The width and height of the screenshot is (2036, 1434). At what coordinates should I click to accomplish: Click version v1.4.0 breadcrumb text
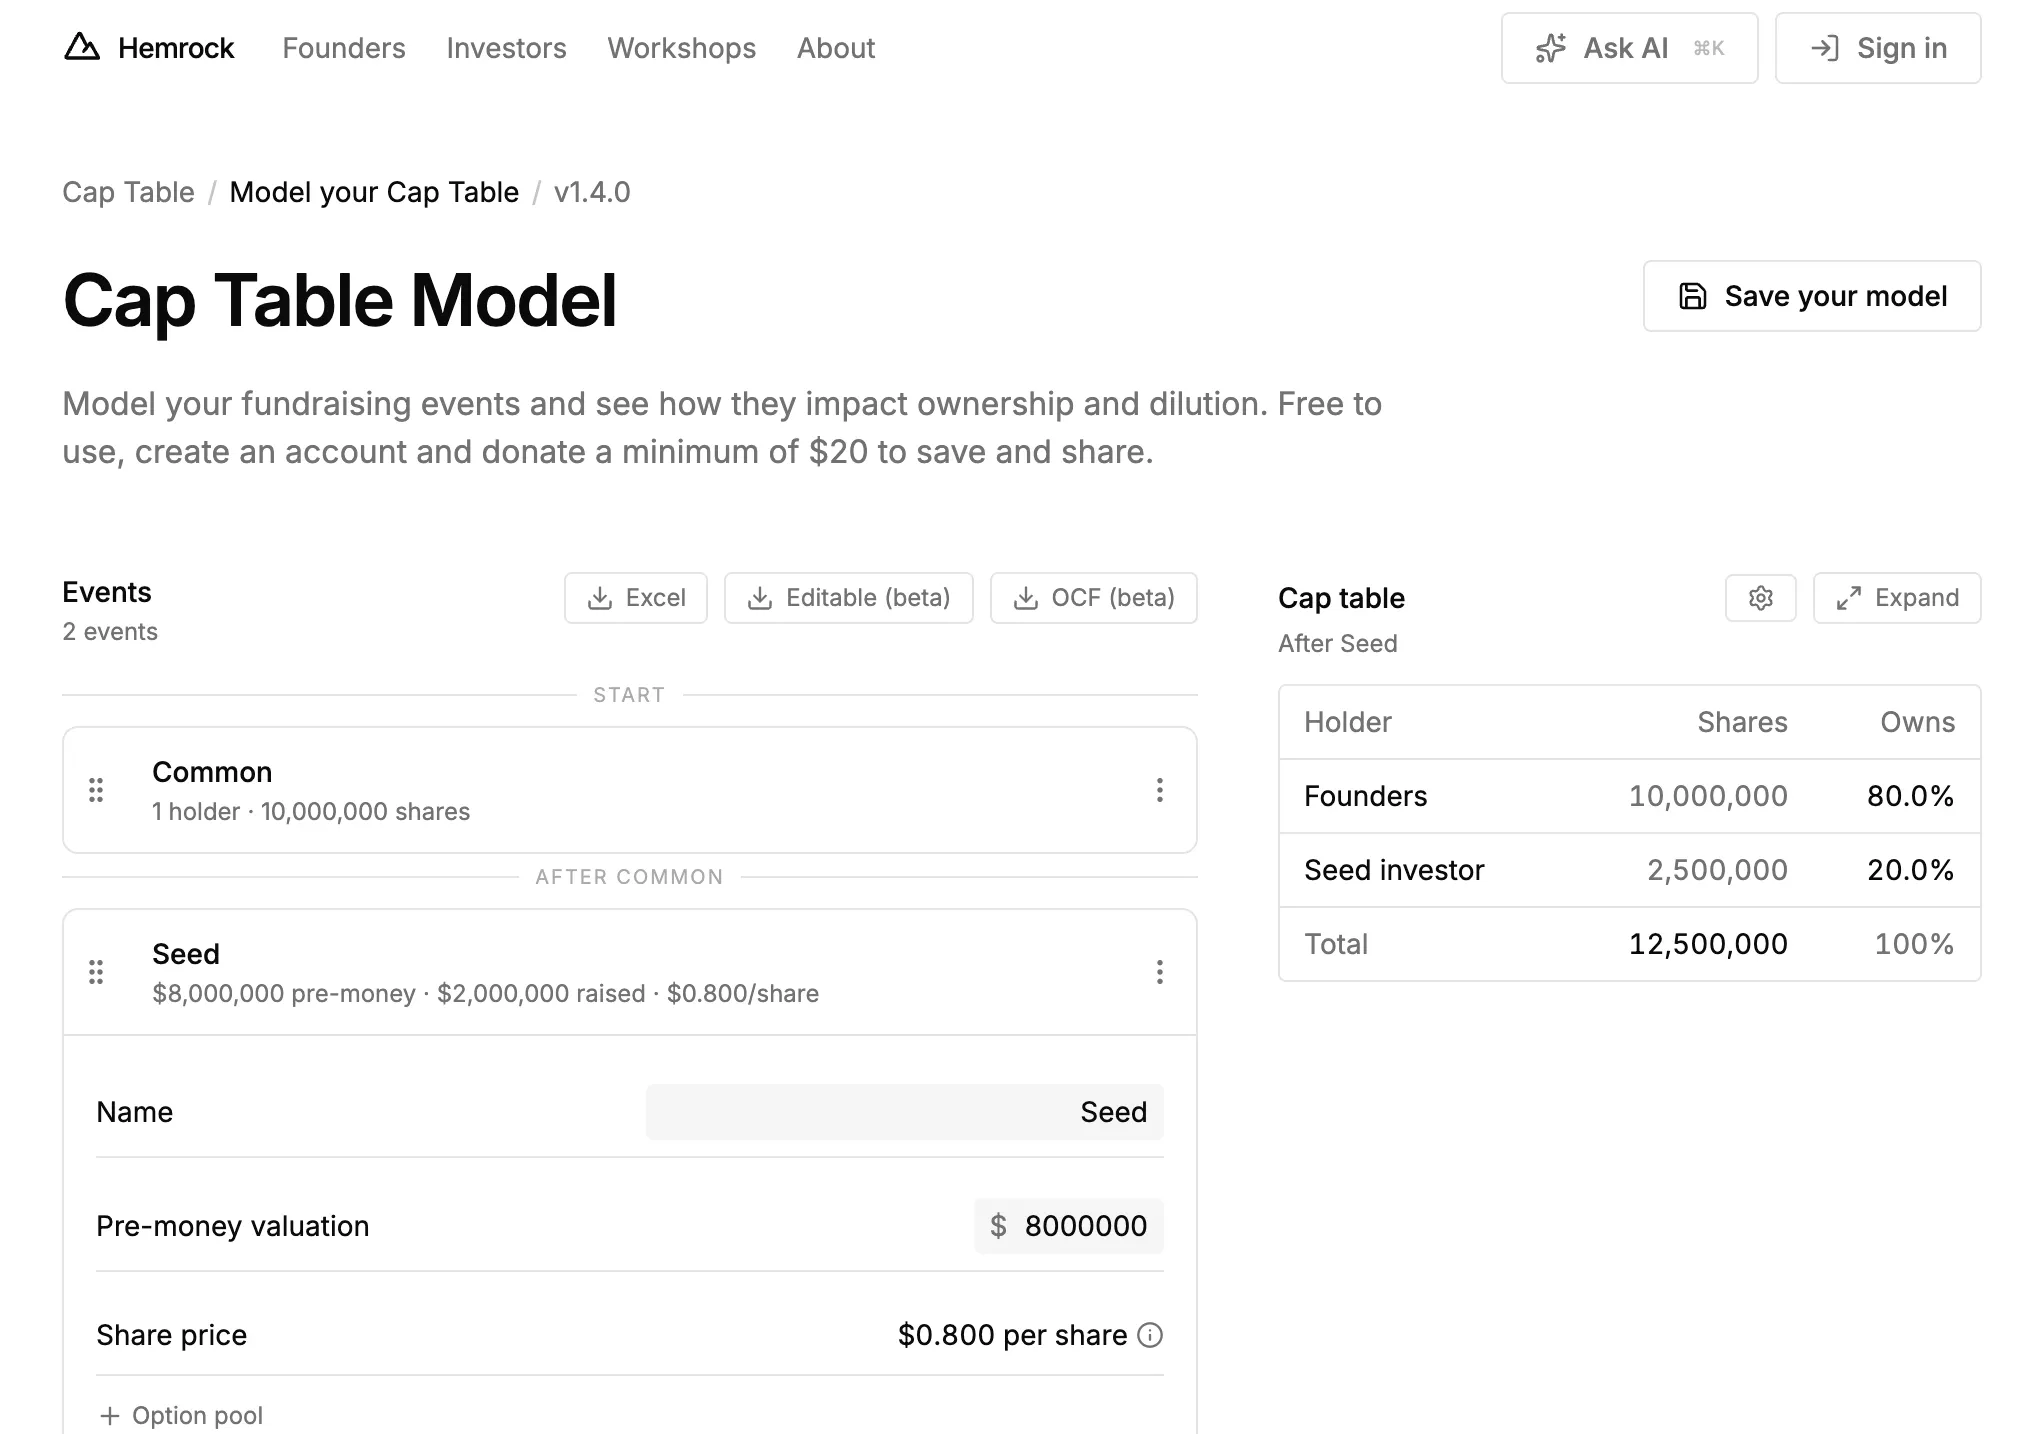(x=592, y=192)
